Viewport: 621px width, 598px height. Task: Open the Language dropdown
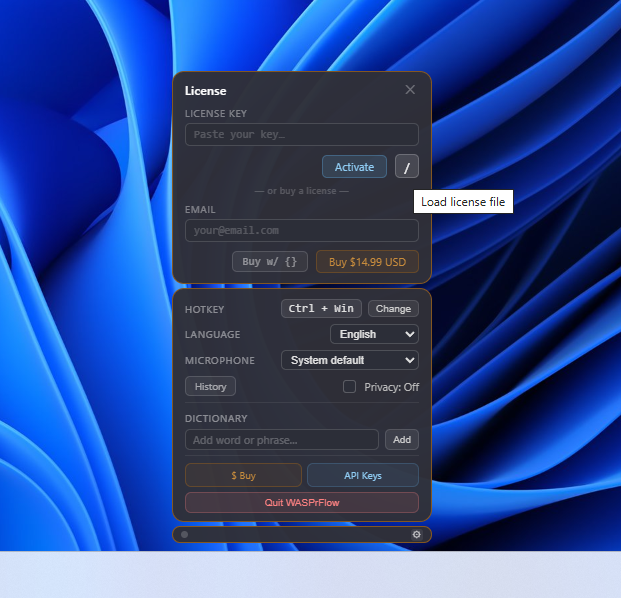[x=374, y=334]
